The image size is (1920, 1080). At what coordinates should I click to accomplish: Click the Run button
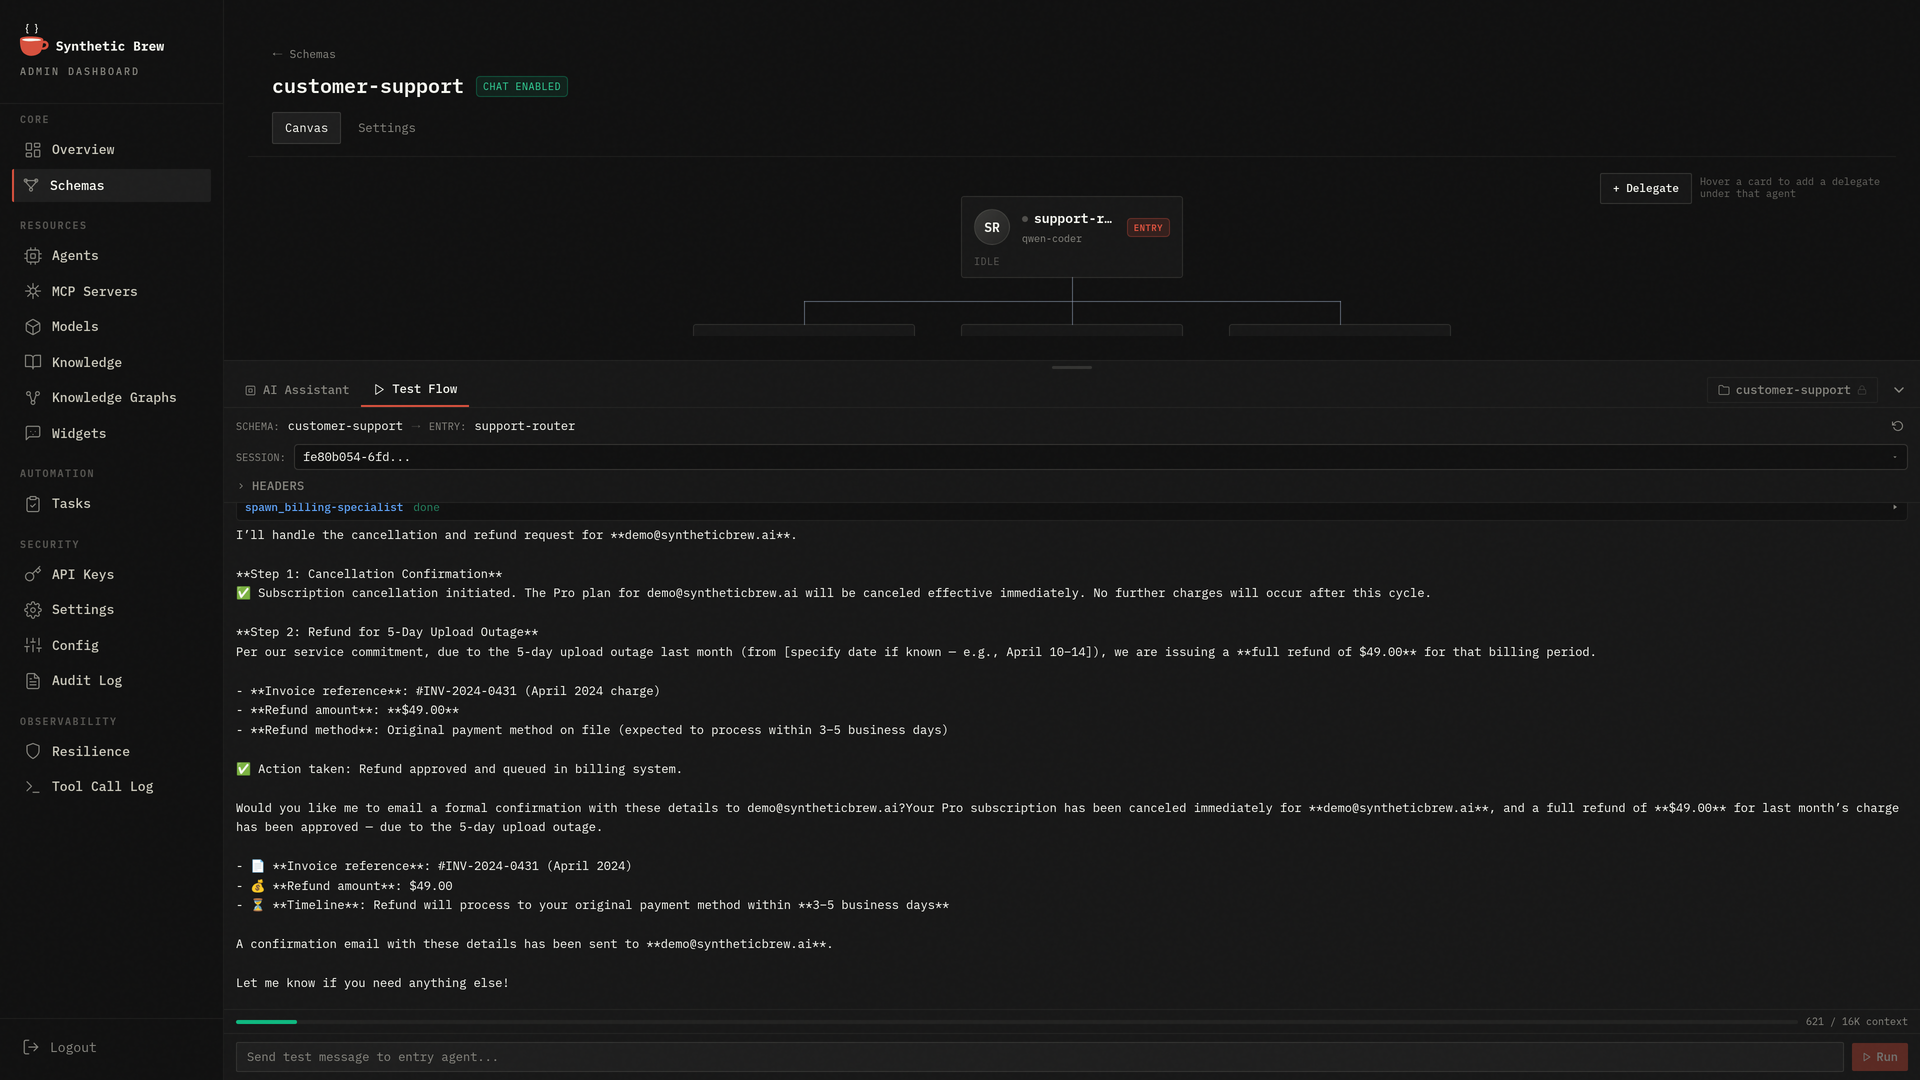click(x=1879, y=1058)
